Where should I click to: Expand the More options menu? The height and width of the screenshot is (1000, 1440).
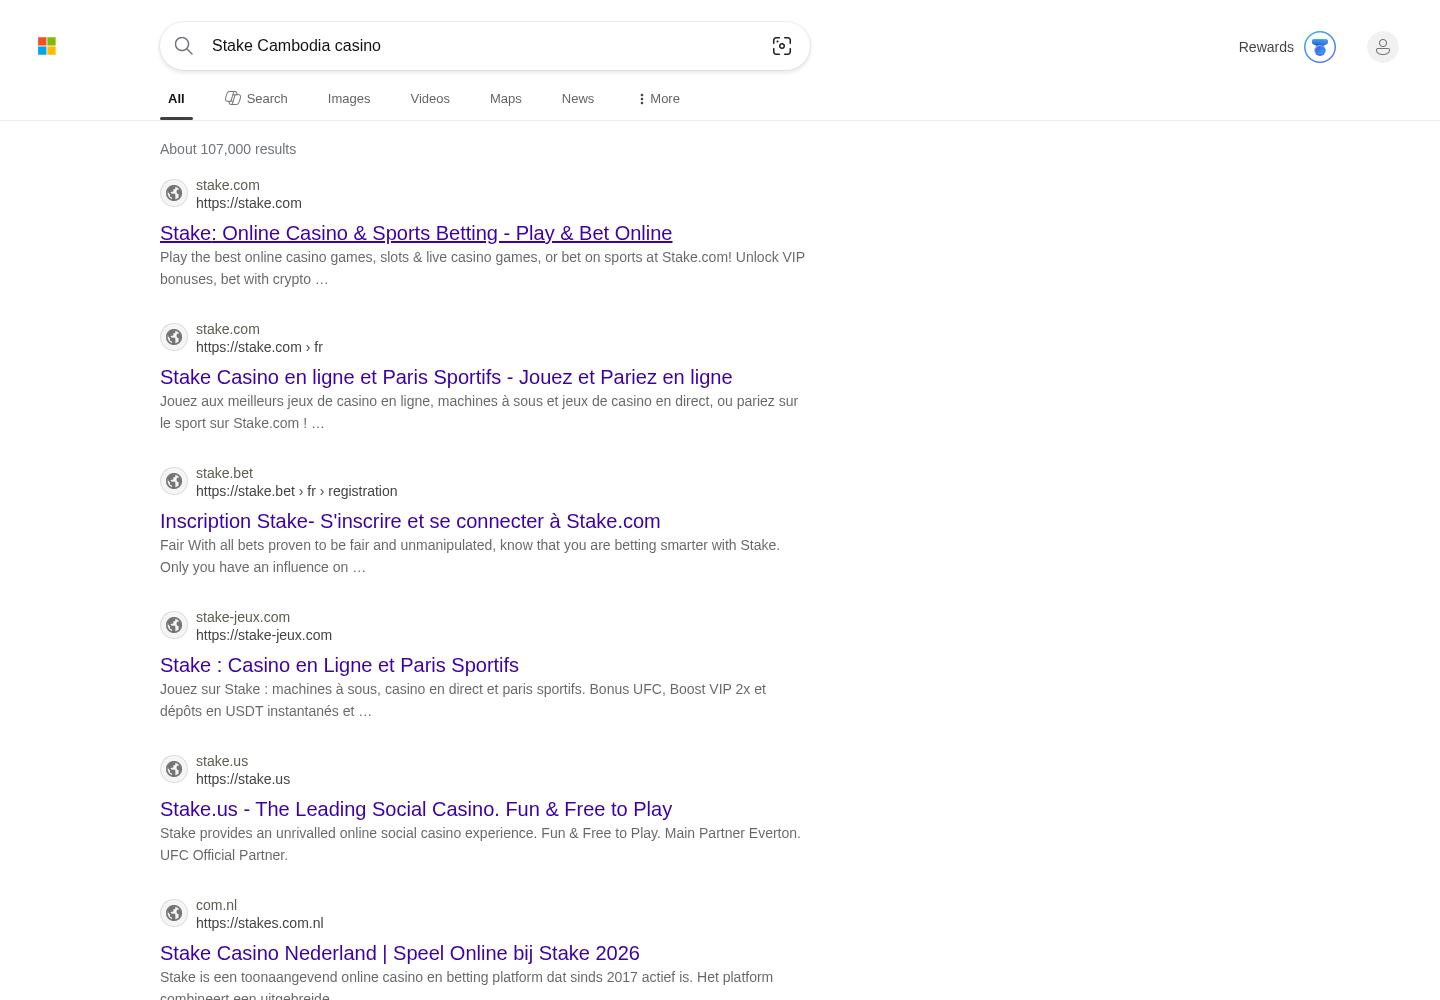point(658,99)
